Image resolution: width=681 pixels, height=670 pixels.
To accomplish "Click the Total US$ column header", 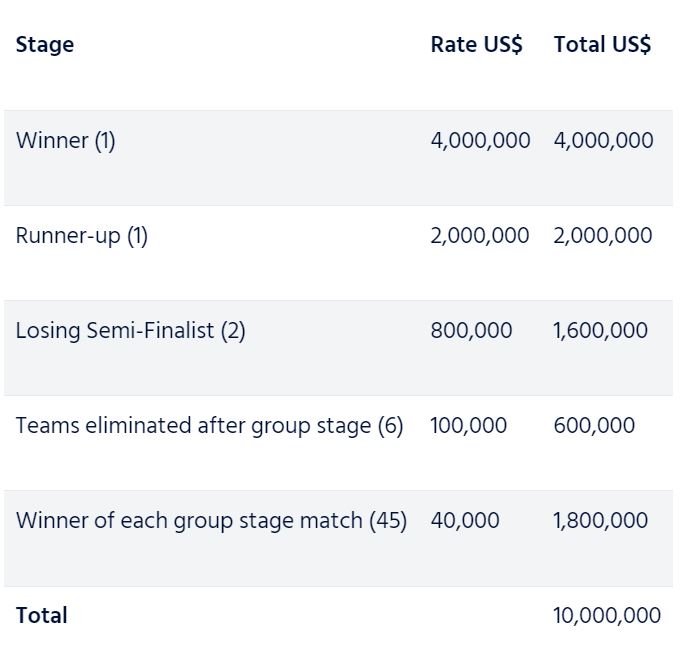I will pos(602,45).
